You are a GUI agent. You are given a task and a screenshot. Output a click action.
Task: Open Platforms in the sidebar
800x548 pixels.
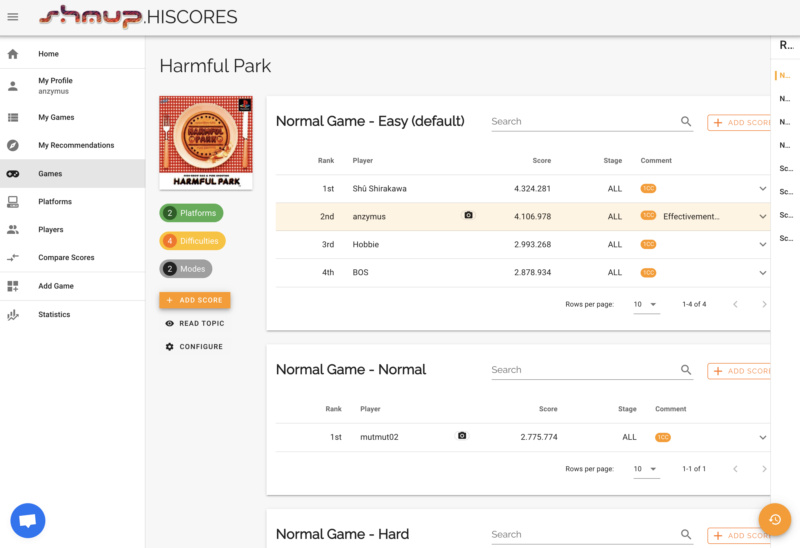(x=72, y=202)
